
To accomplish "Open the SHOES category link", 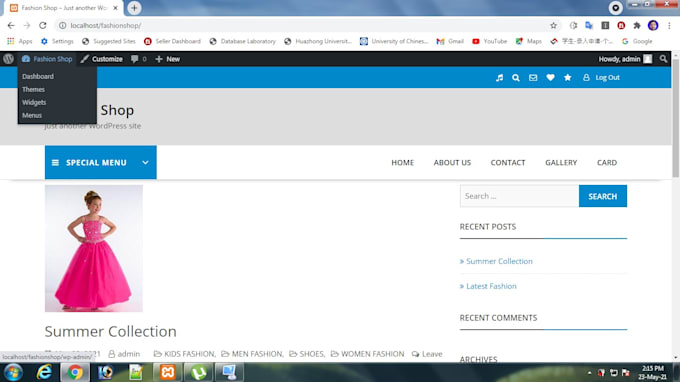I will click(x=312, y=354).
